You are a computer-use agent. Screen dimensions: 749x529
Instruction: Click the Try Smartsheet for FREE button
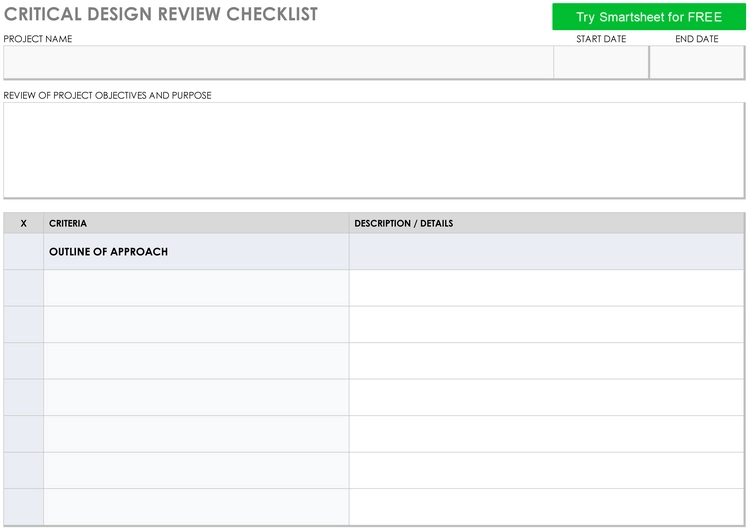click(x=649, y=17)
